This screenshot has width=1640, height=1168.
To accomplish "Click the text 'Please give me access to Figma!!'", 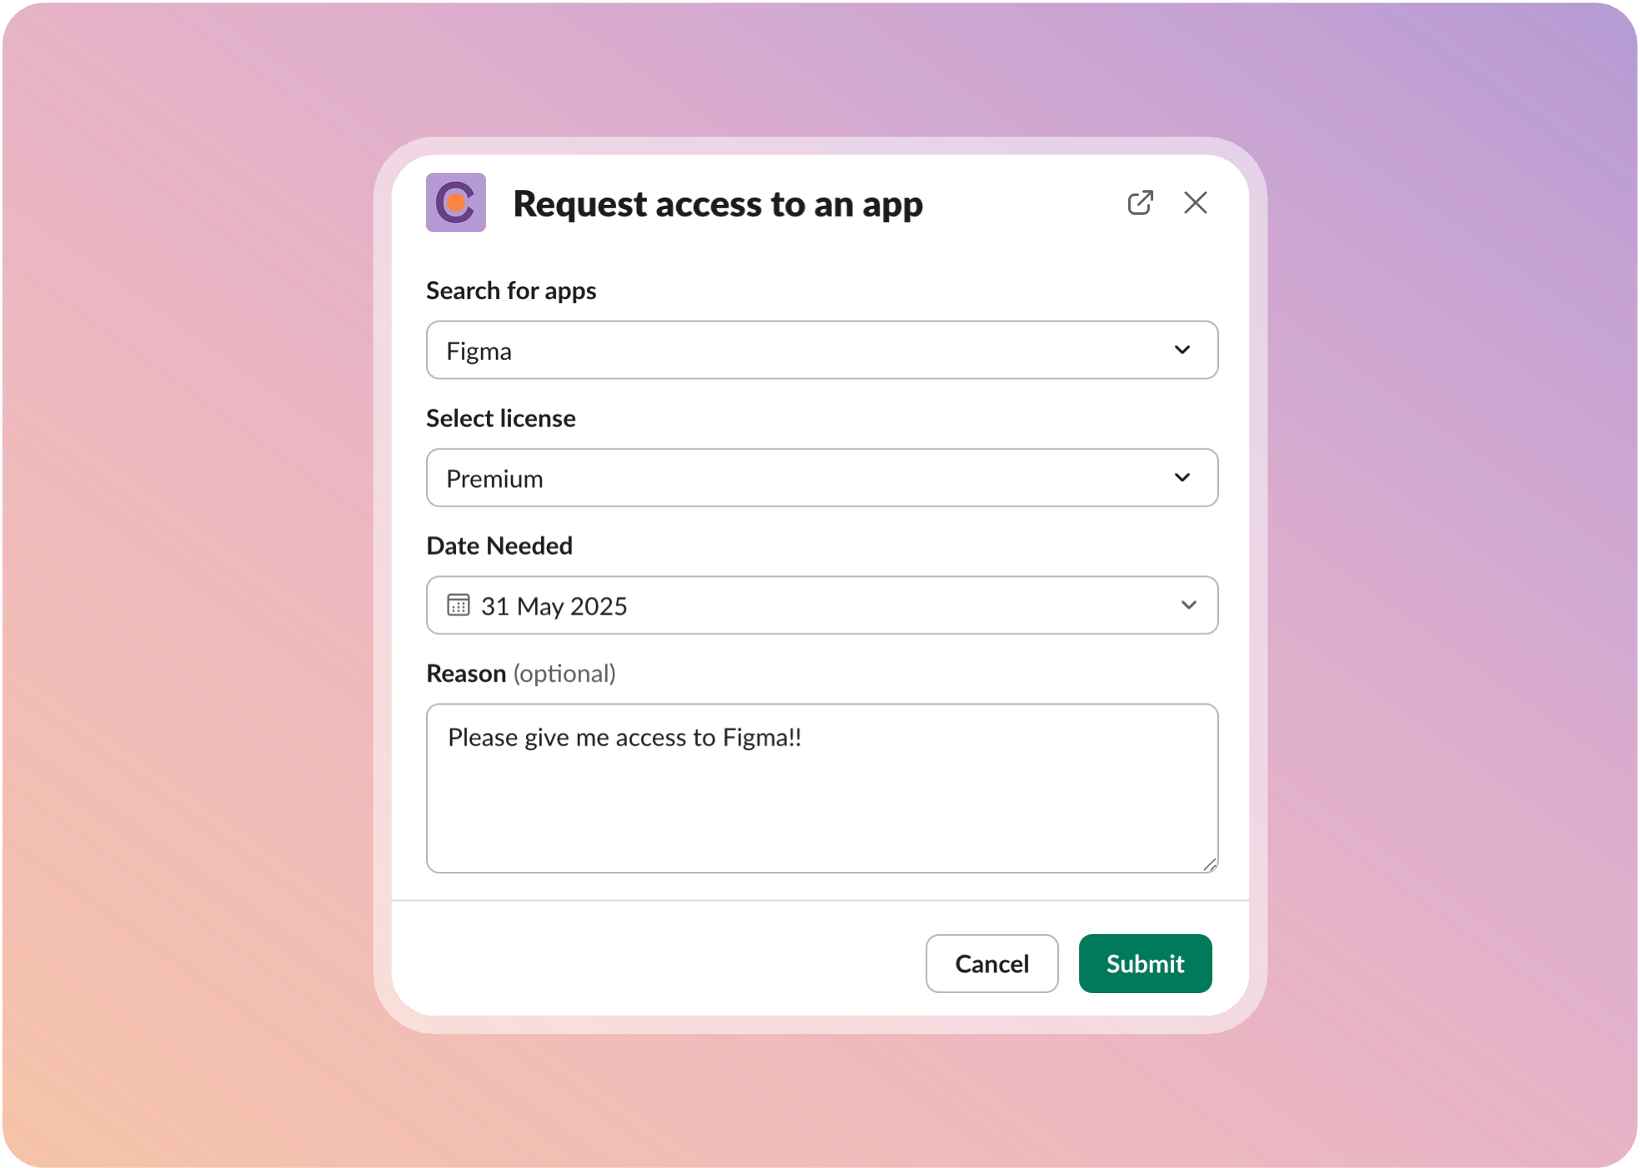I will 625,738.
